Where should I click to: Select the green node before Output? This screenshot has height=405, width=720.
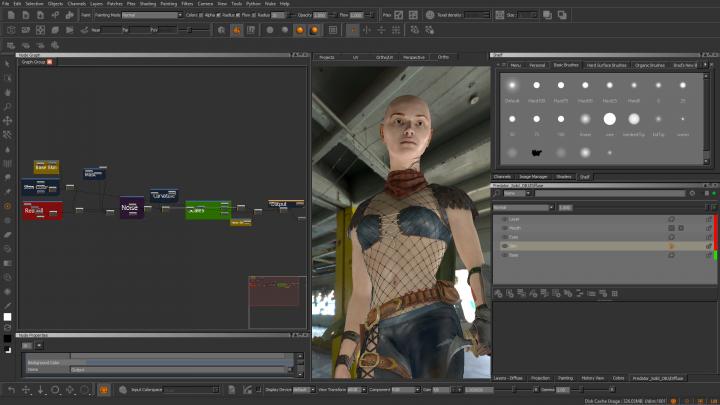(208, 210)
